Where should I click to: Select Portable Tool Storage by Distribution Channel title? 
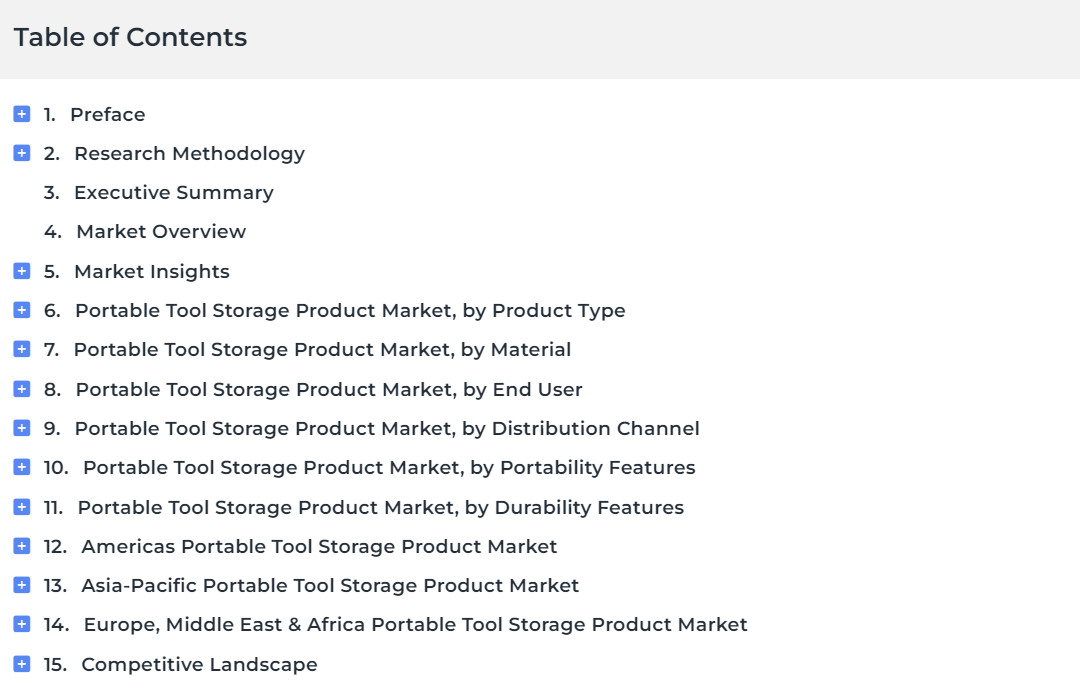pos(387,429)
